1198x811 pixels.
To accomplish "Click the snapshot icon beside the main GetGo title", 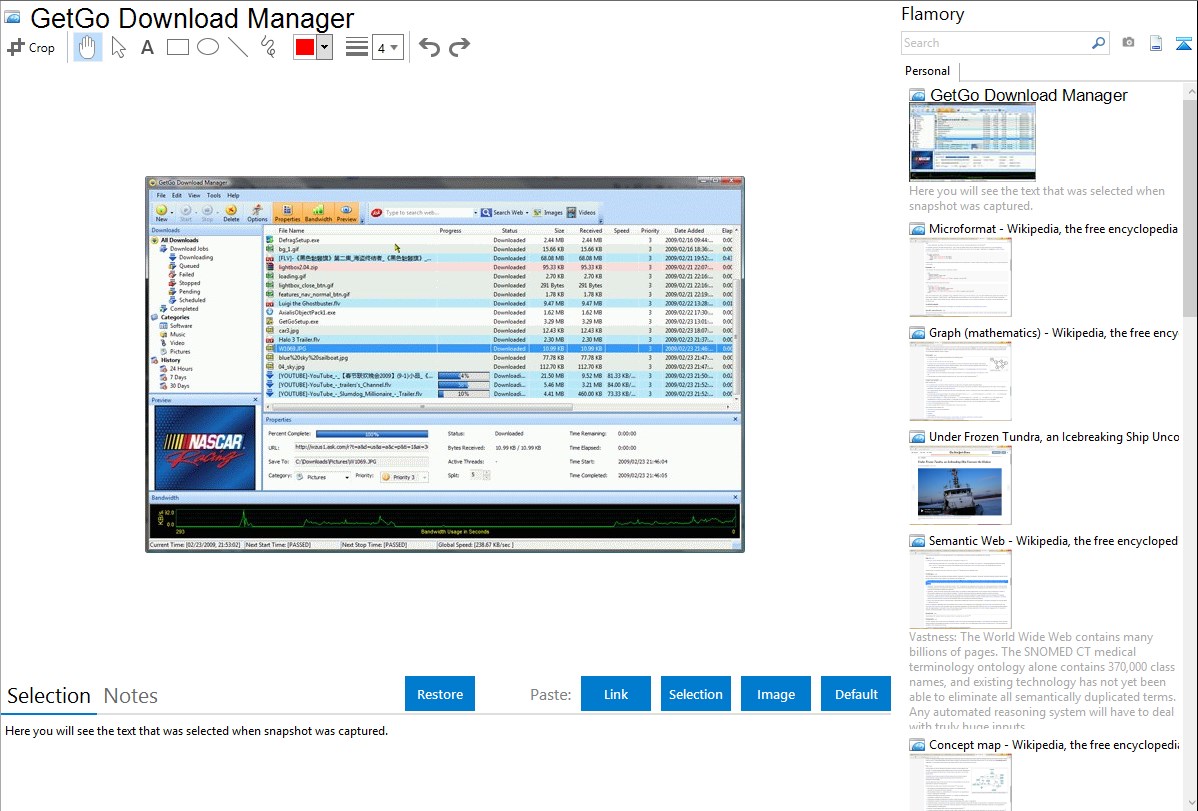I will tap(12, 18).
